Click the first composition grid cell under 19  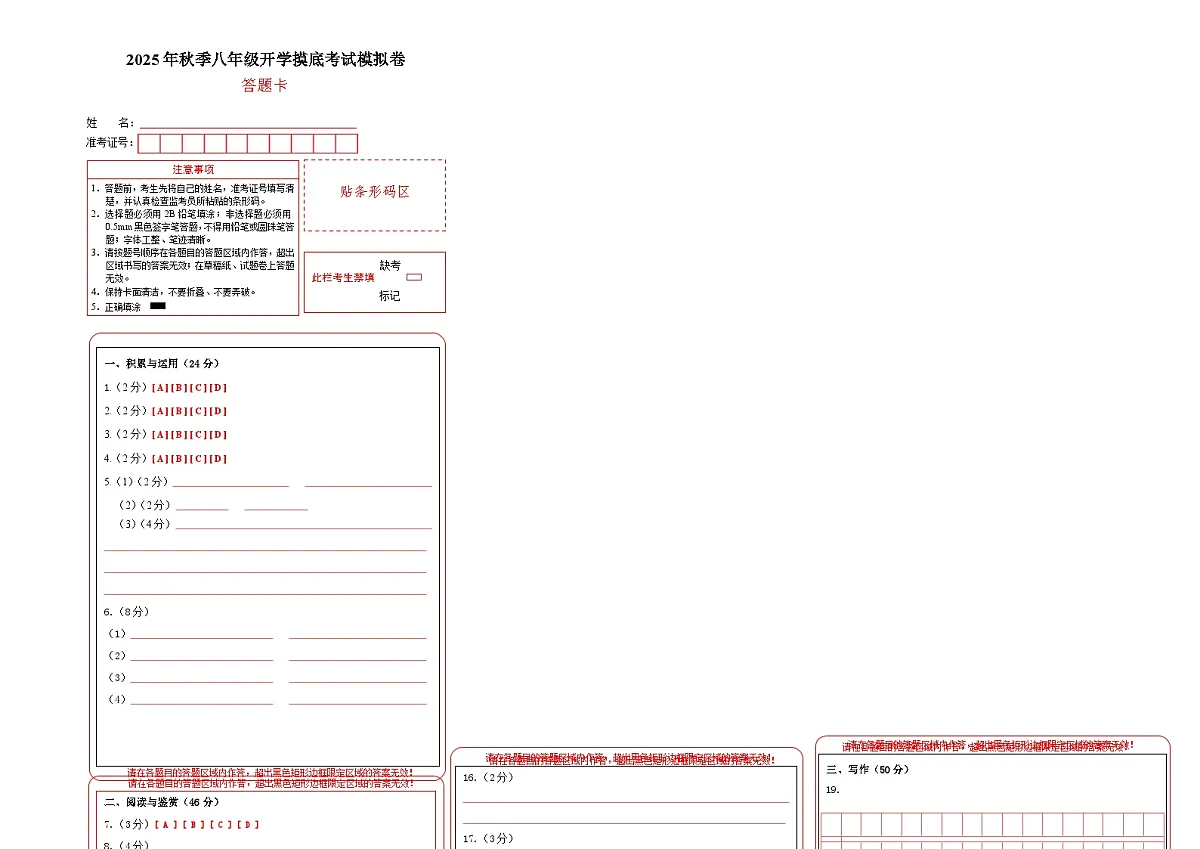click(x=831, y=824)
